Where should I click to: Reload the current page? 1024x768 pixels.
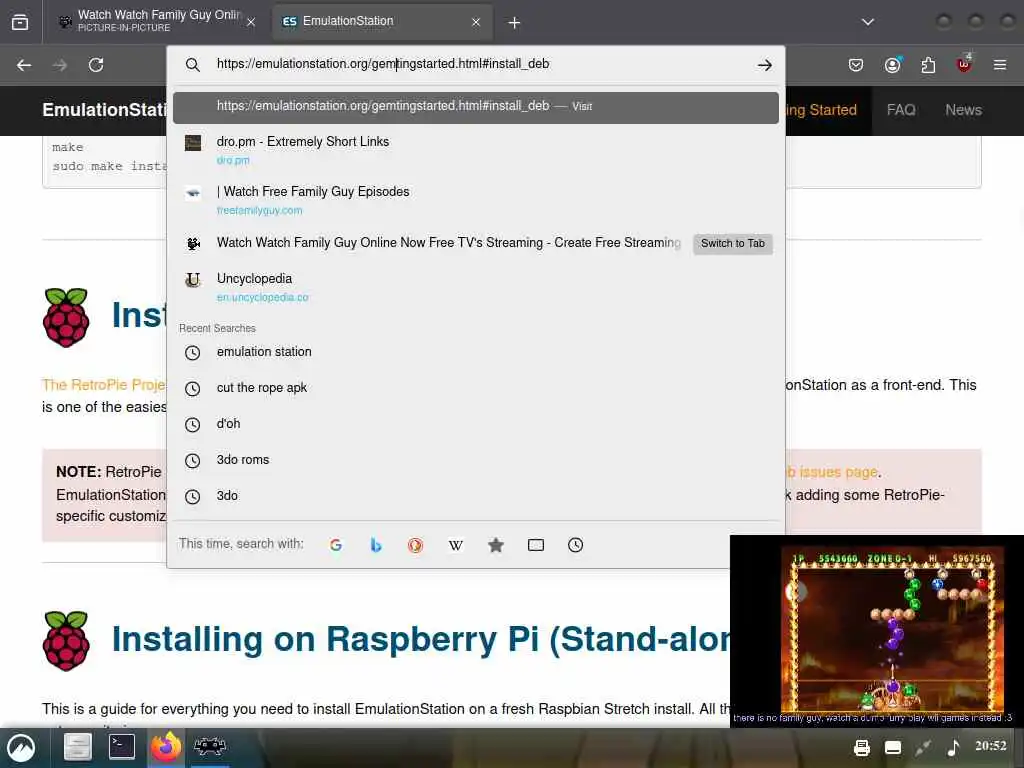[96, 65]
